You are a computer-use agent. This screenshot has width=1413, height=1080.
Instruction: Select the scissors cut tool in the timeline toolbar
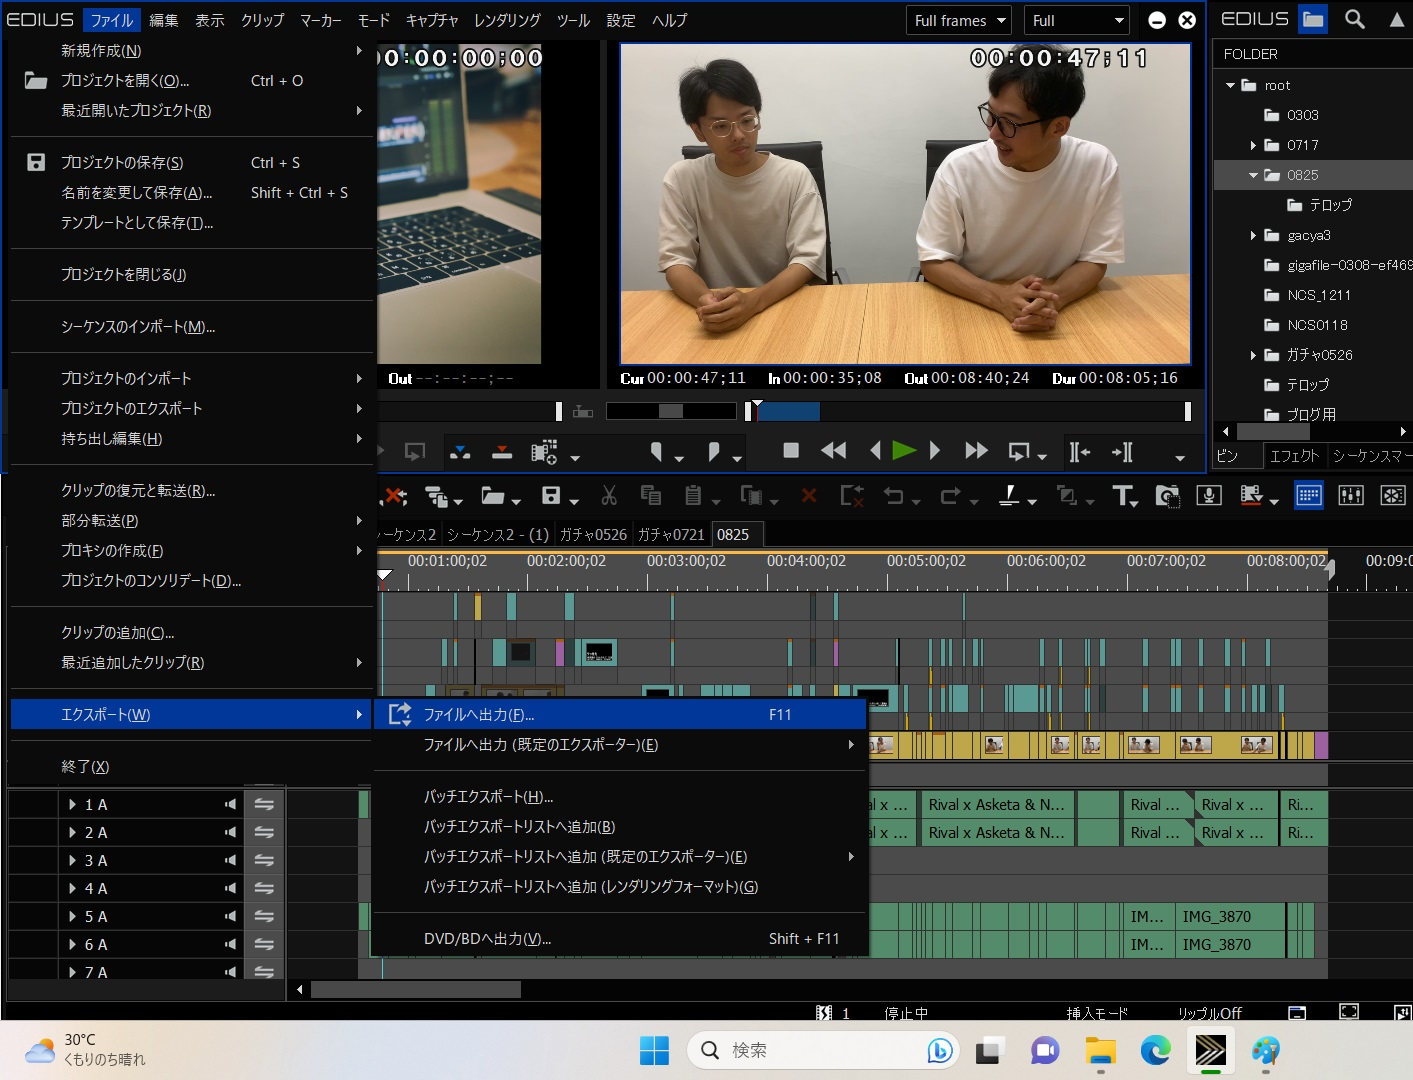point(609,495)
